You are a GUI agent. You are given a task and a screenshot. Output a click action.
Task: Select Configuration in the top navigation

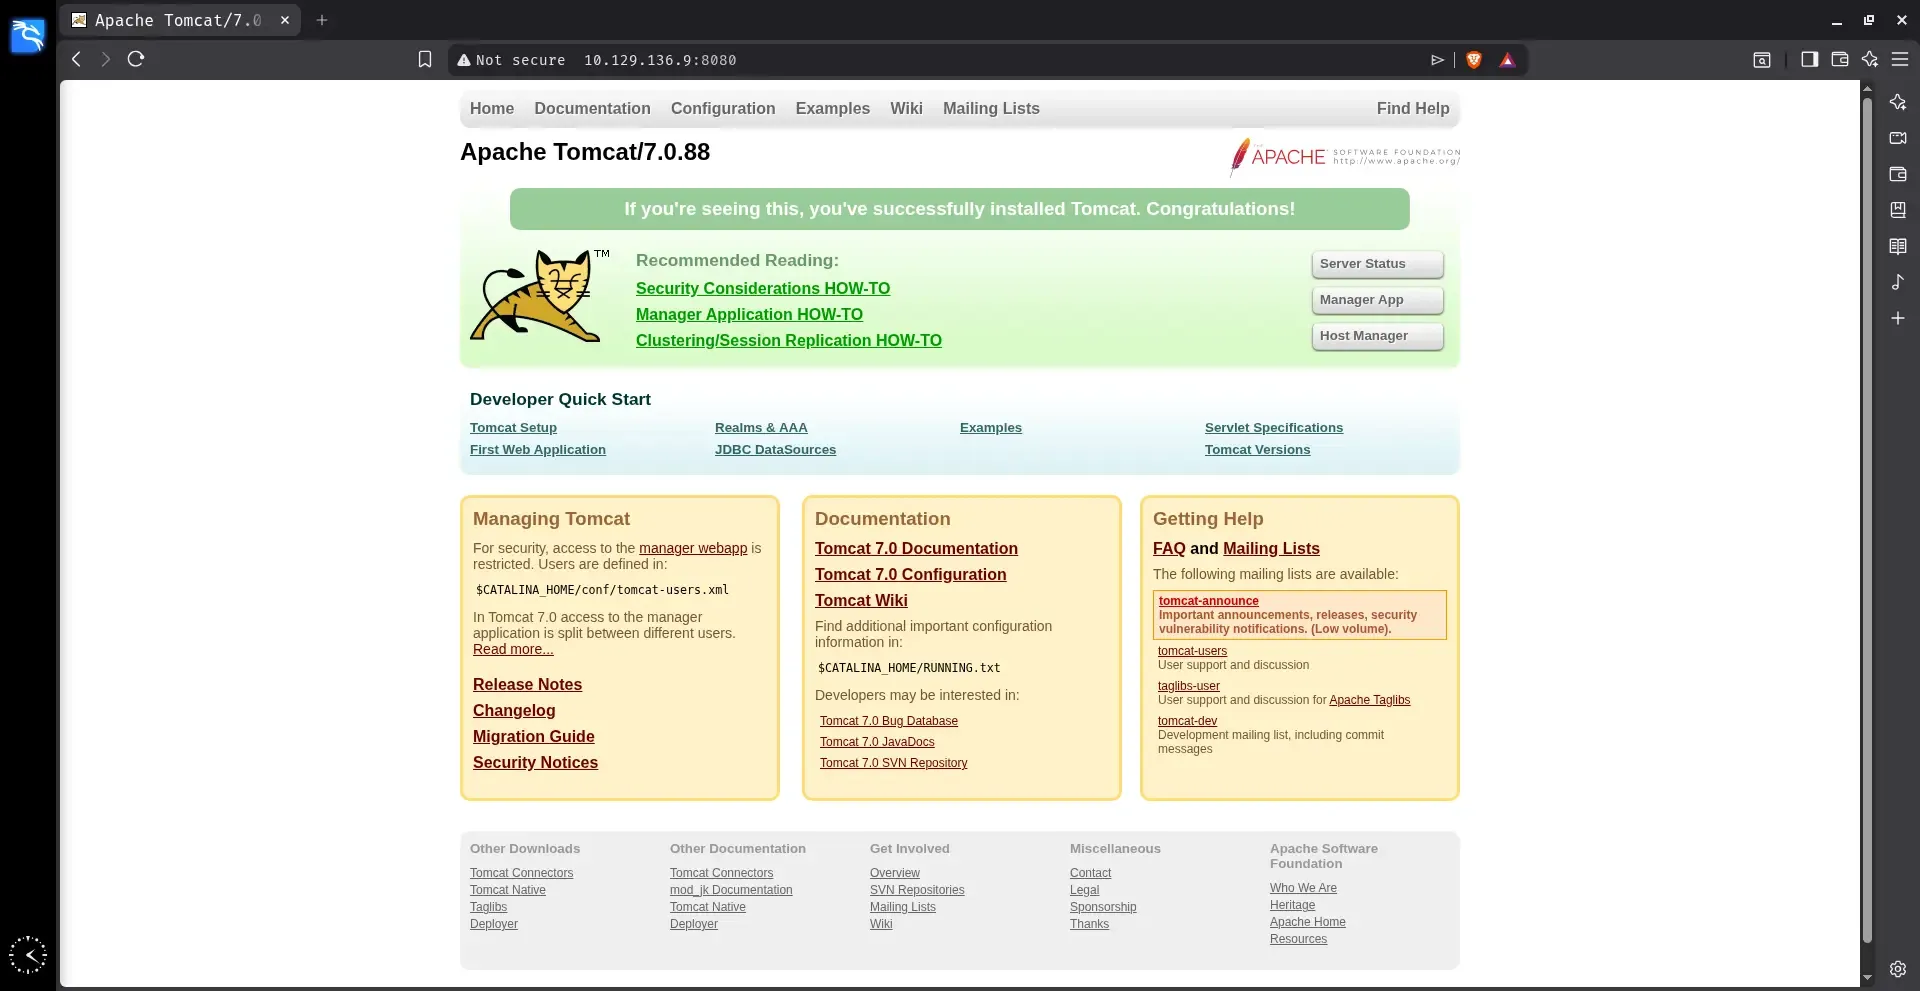[x=723, y=108]
